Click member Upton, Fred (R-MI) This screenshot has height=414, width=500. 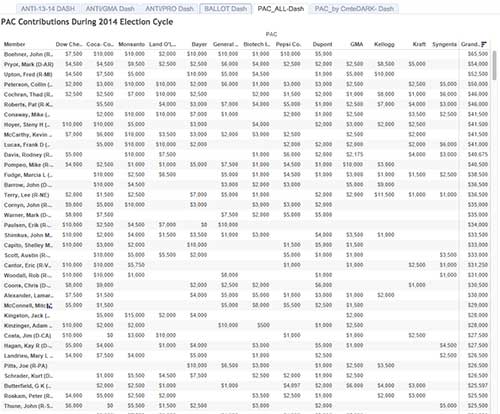(x=28, y=74)
